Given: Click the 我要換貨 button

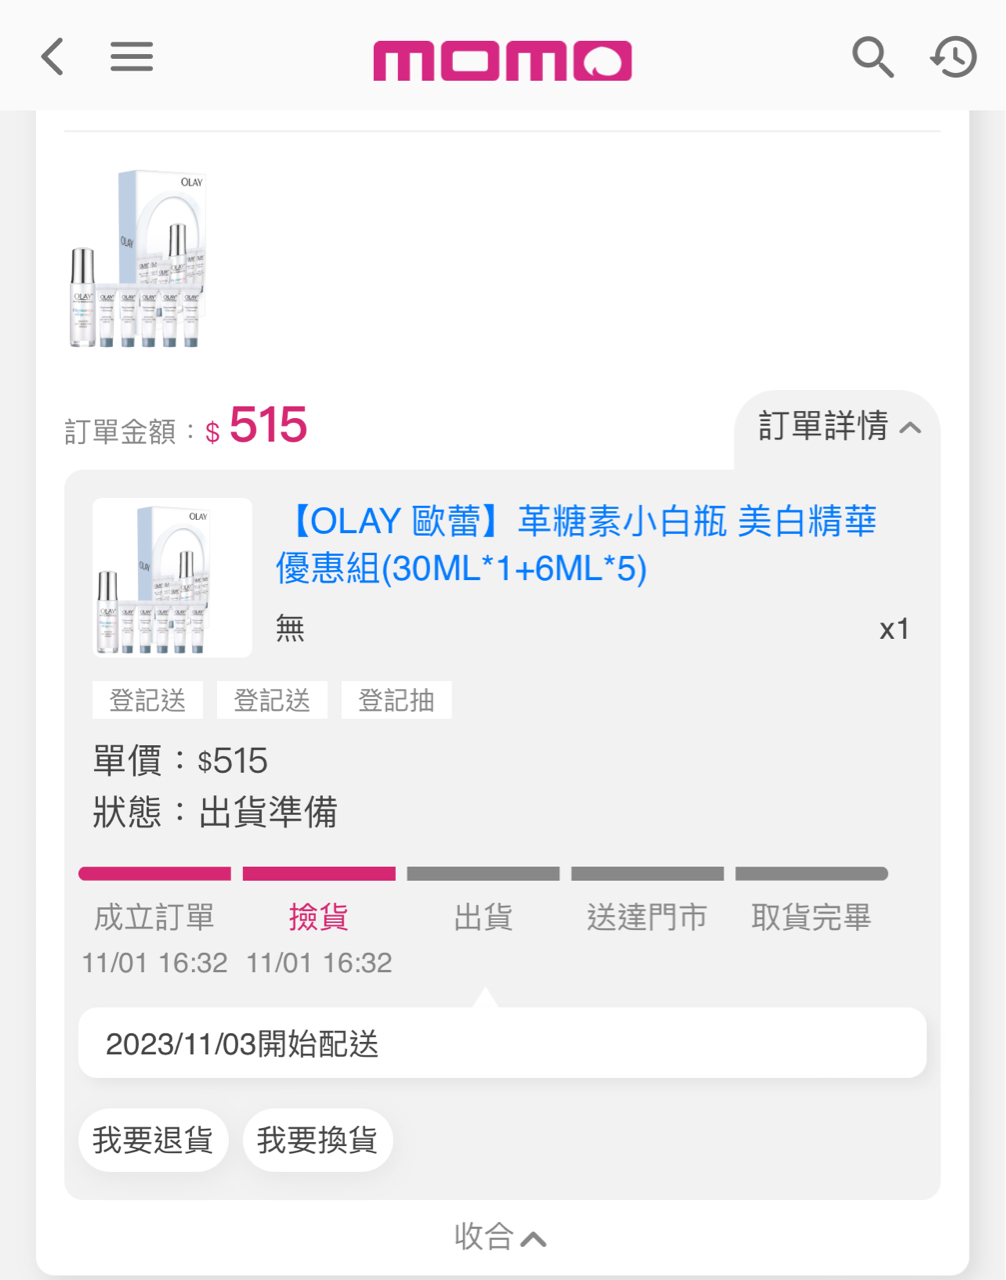Looking at the screenshot, I should pyautogui.click(x=317, y=1140).
